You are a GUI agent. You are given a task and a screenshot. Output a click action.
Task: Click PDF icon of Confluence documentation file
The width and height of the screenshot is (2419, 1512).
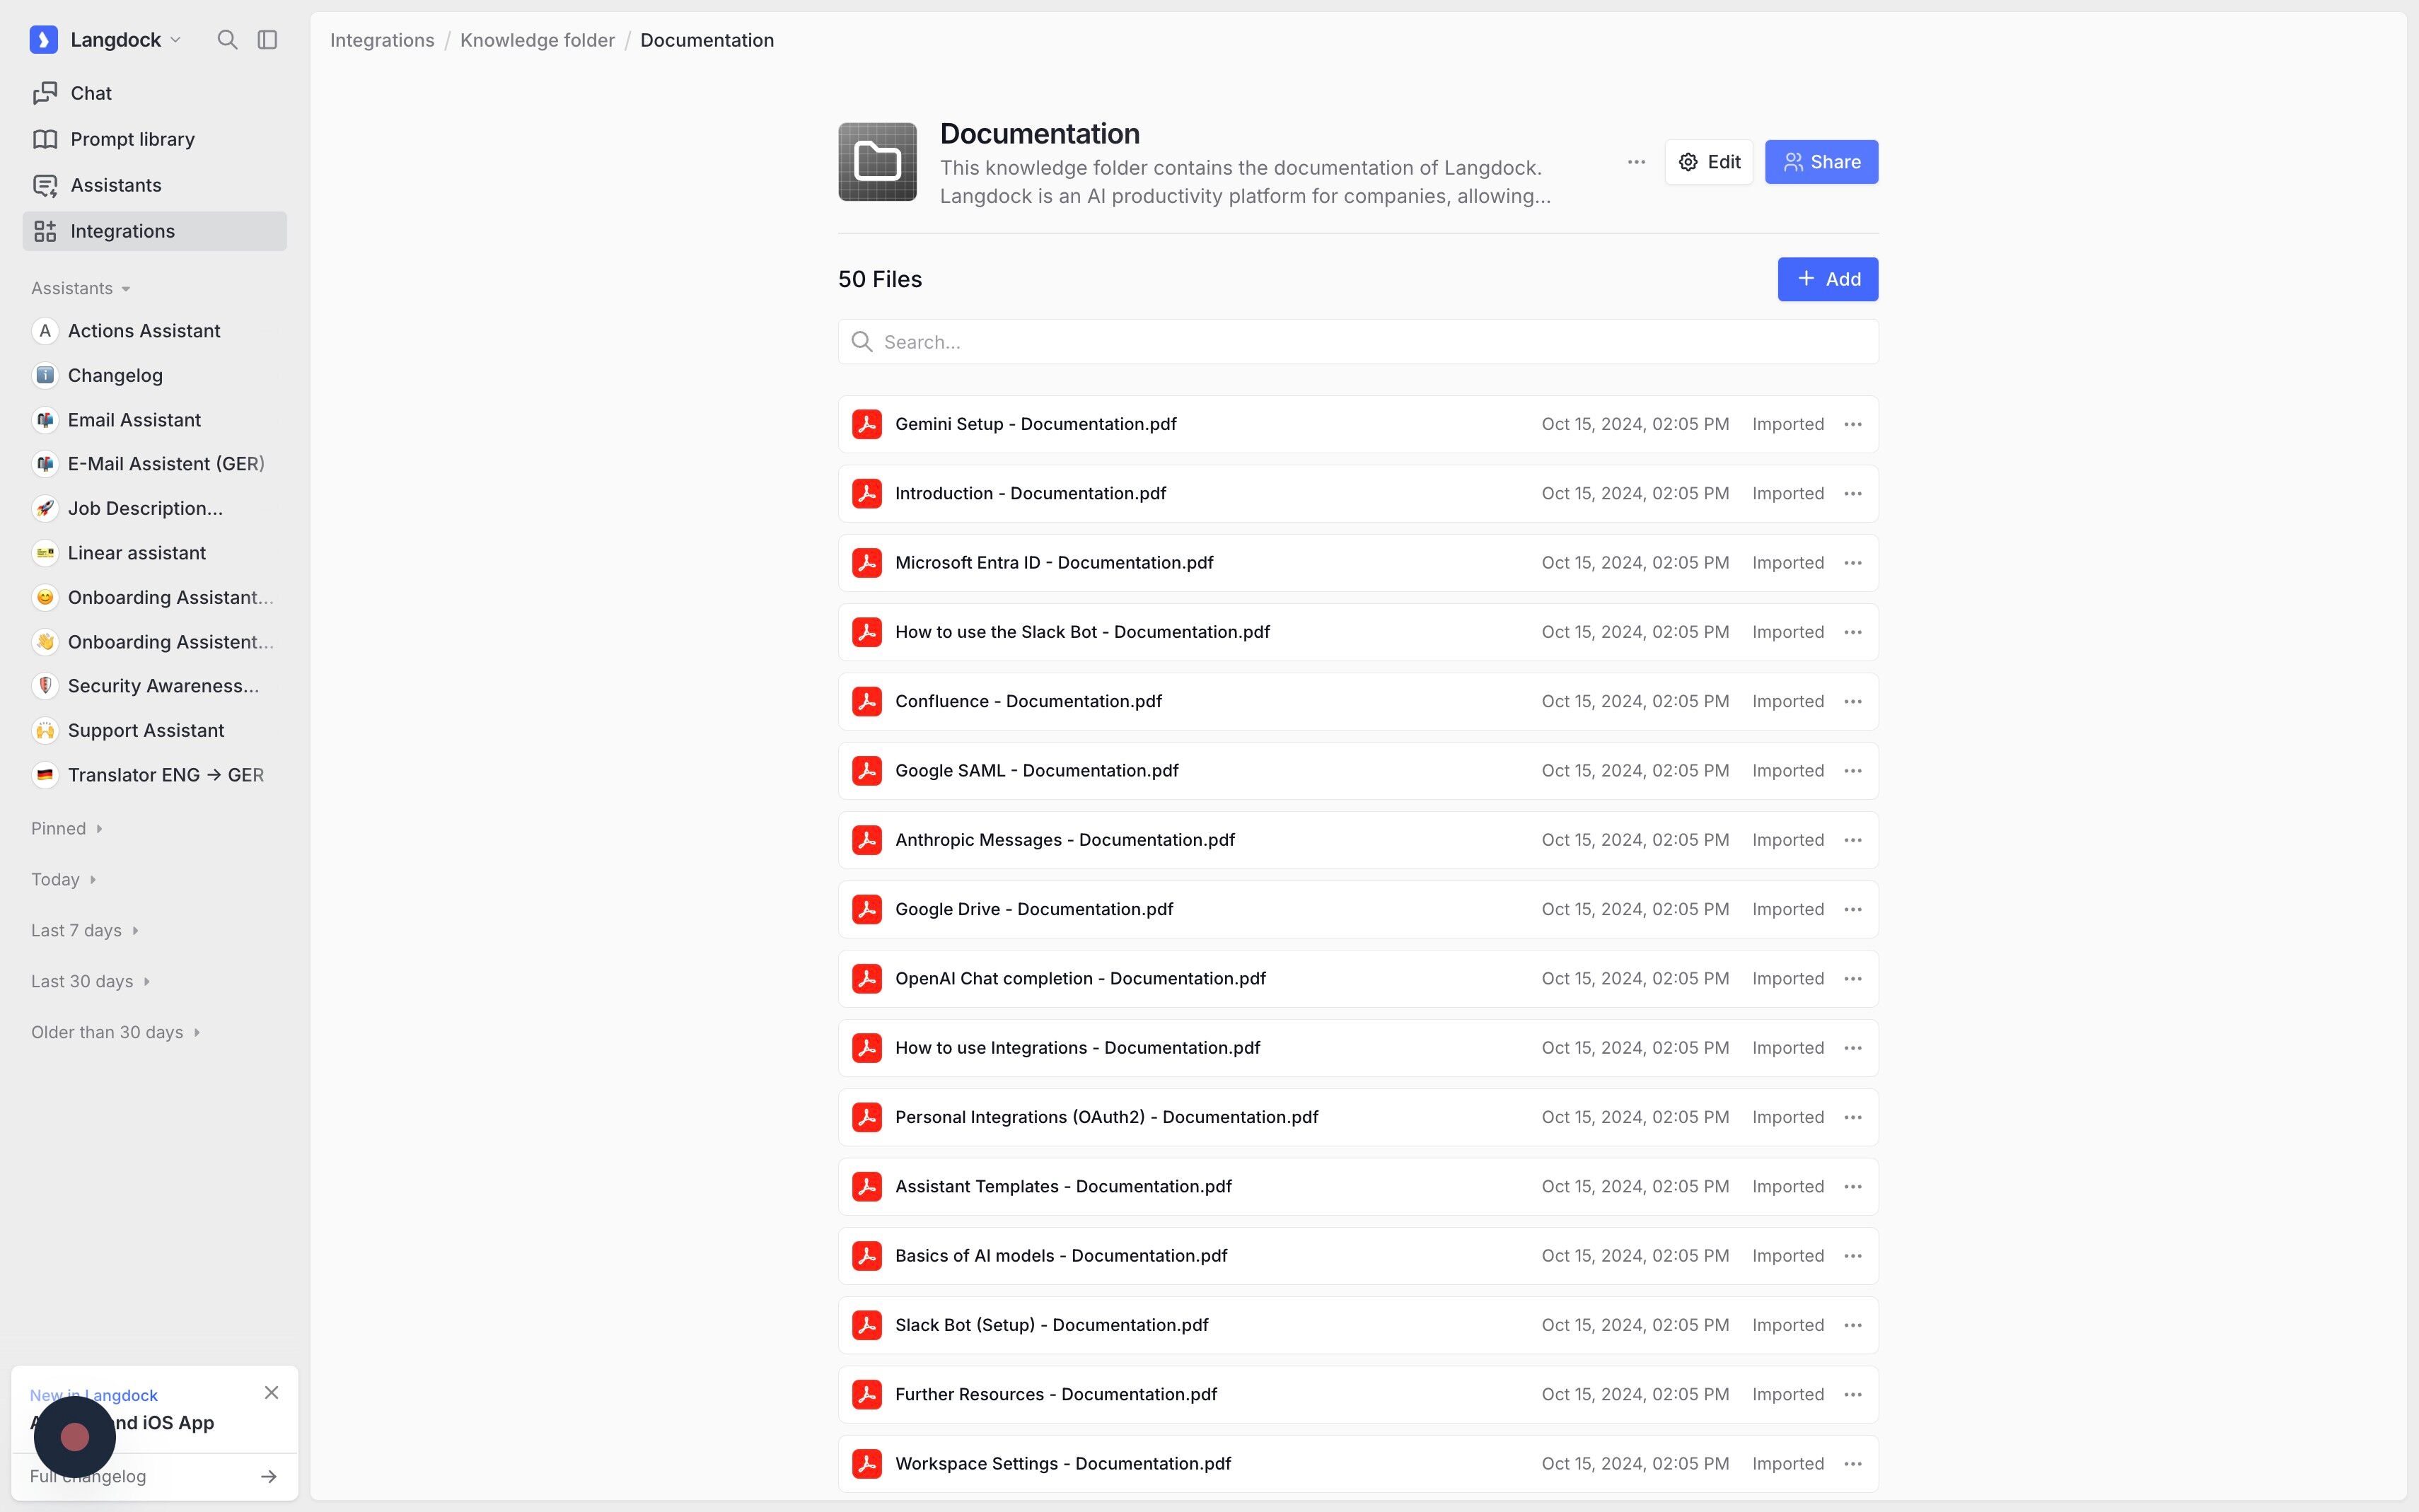point(867,701)
